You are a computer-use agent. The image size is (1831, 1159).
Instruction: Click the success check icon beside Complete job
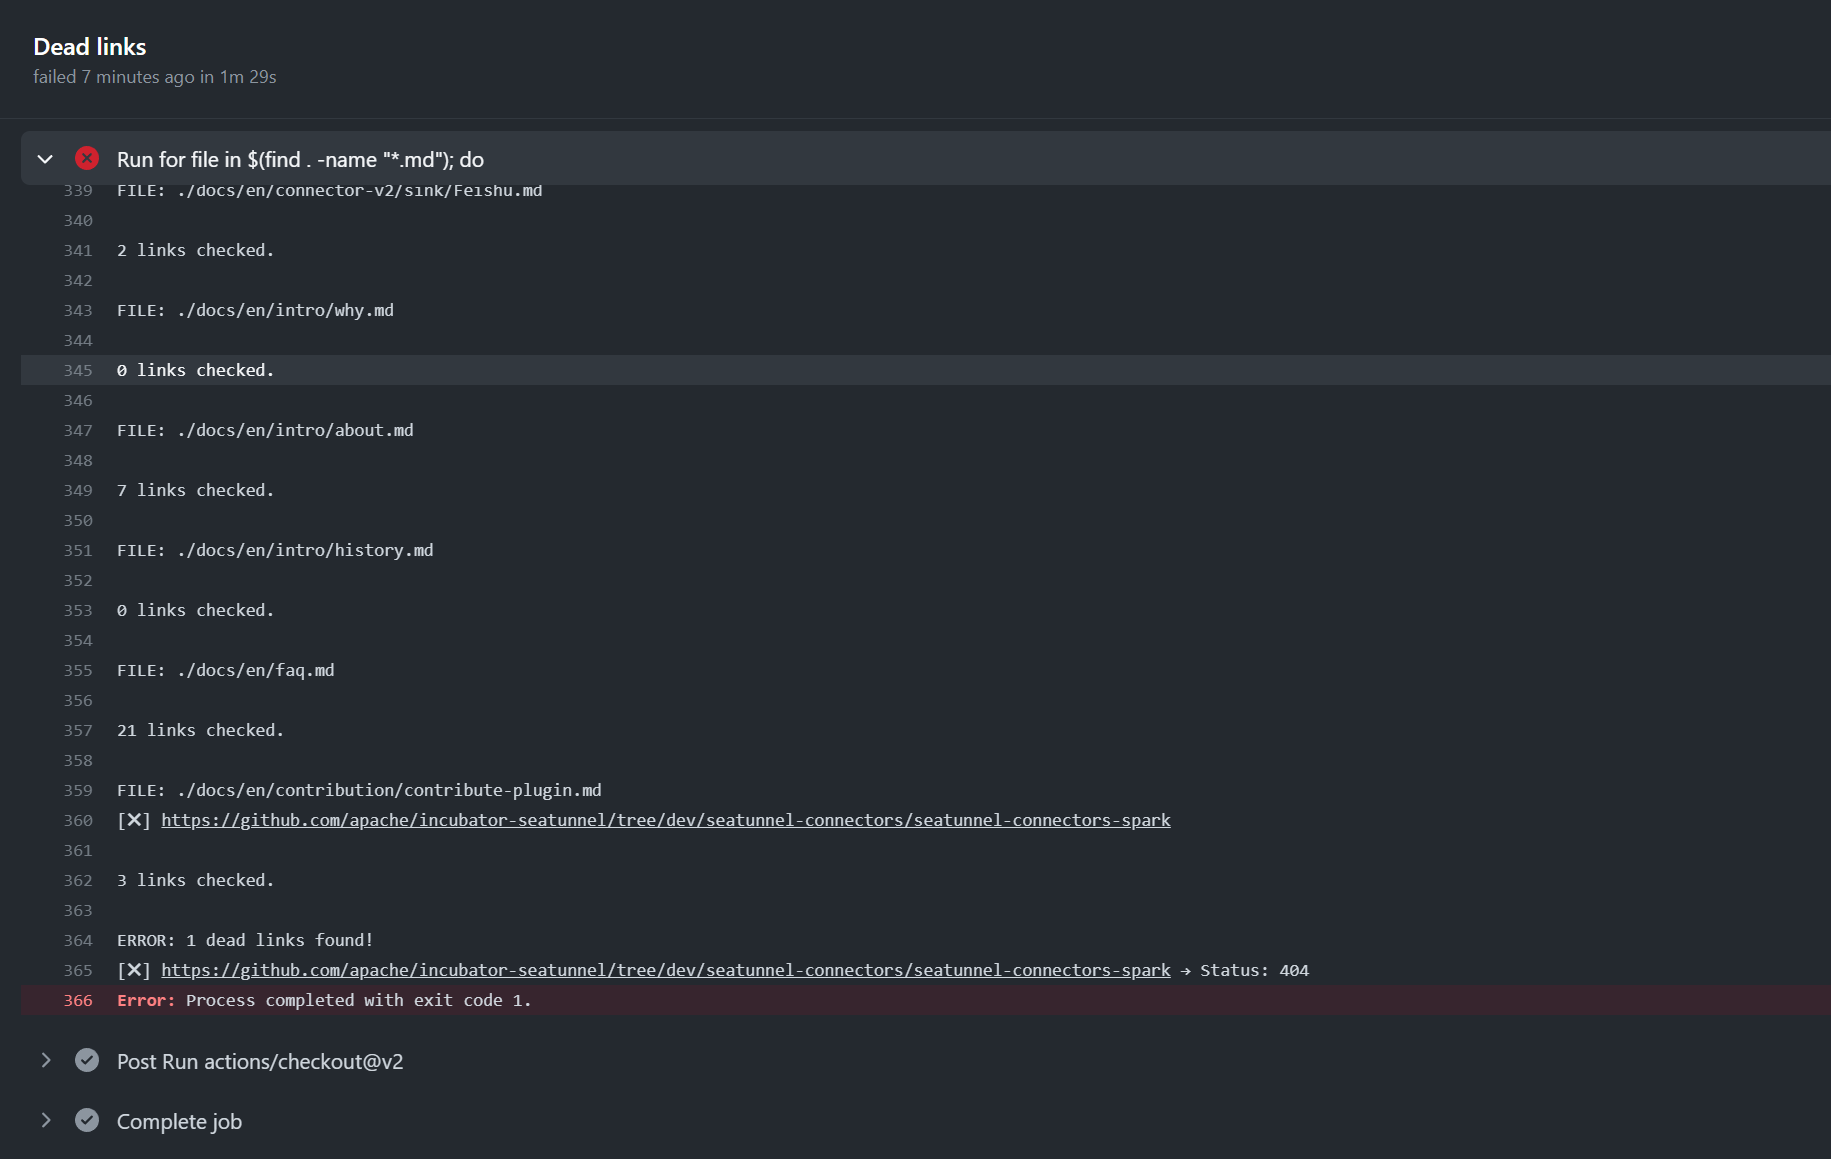(87, 1120)
